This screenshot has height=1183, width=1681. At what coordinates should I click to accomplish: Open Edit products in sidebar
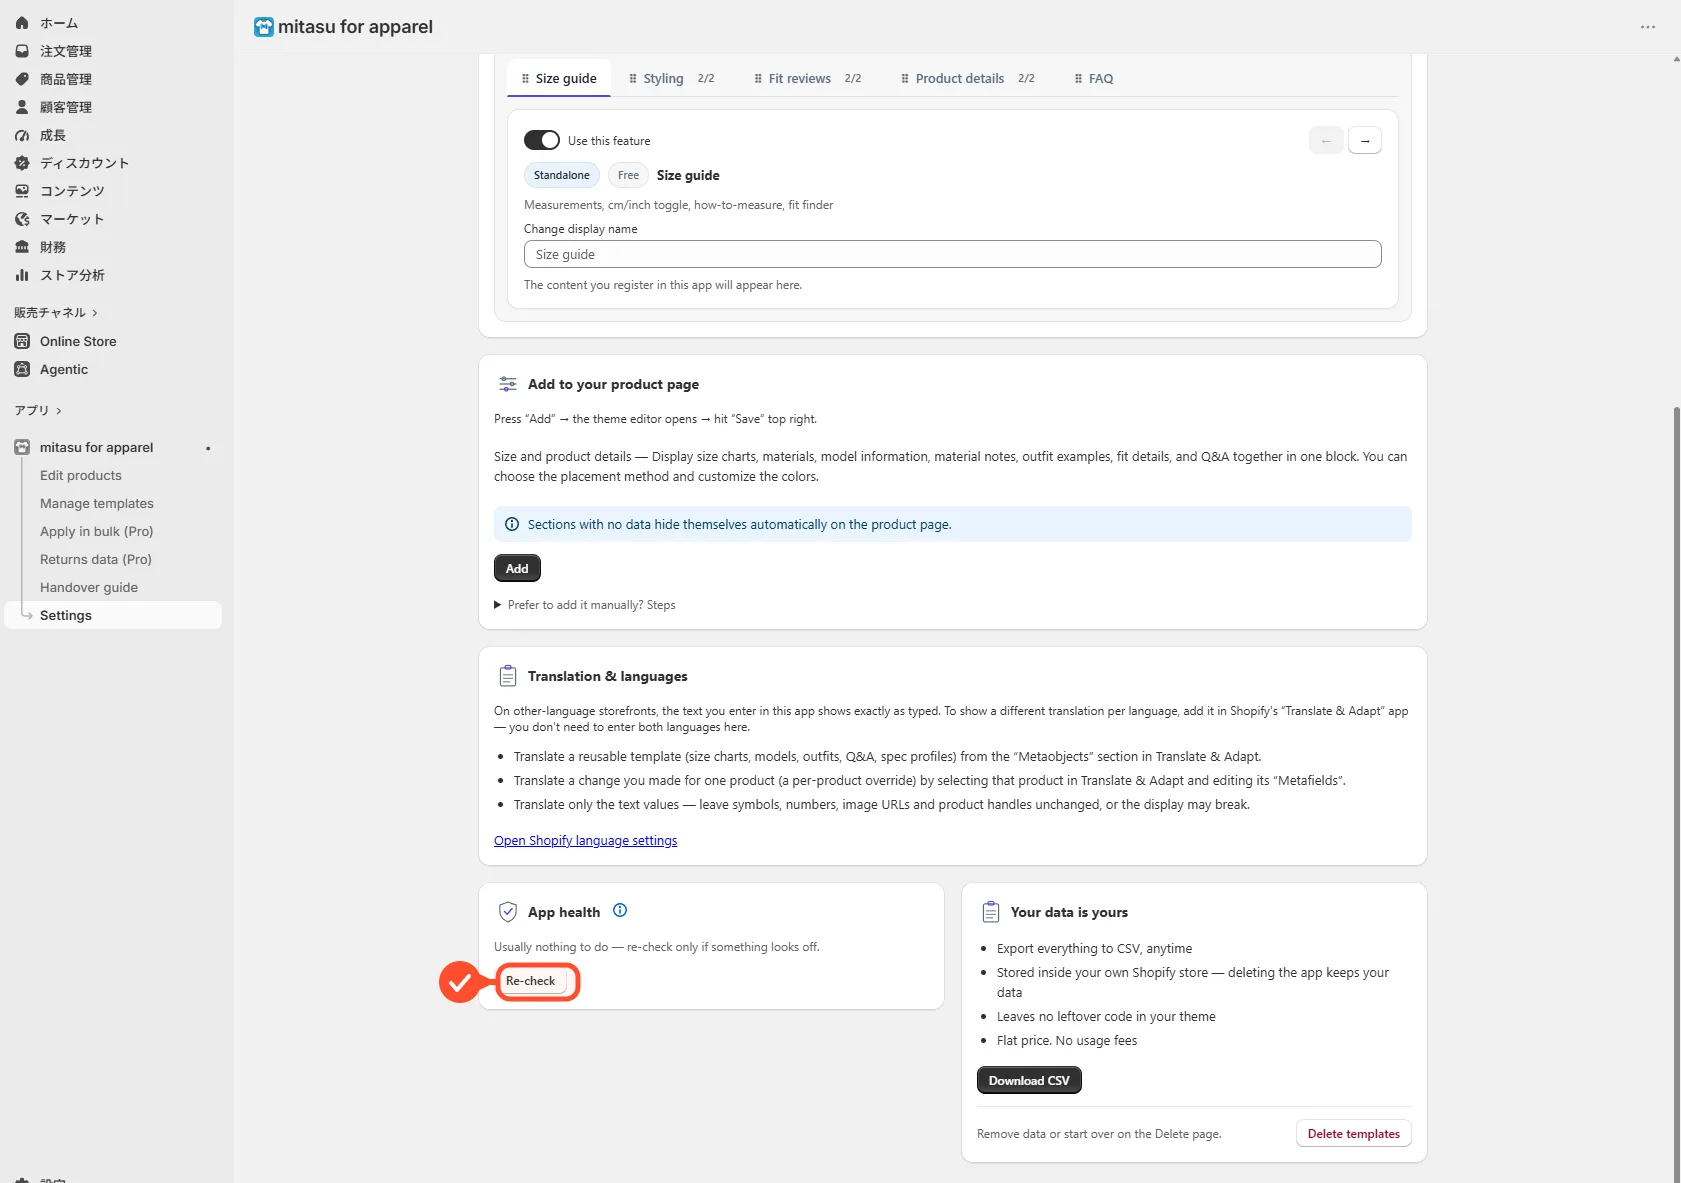tap(81, 475)
